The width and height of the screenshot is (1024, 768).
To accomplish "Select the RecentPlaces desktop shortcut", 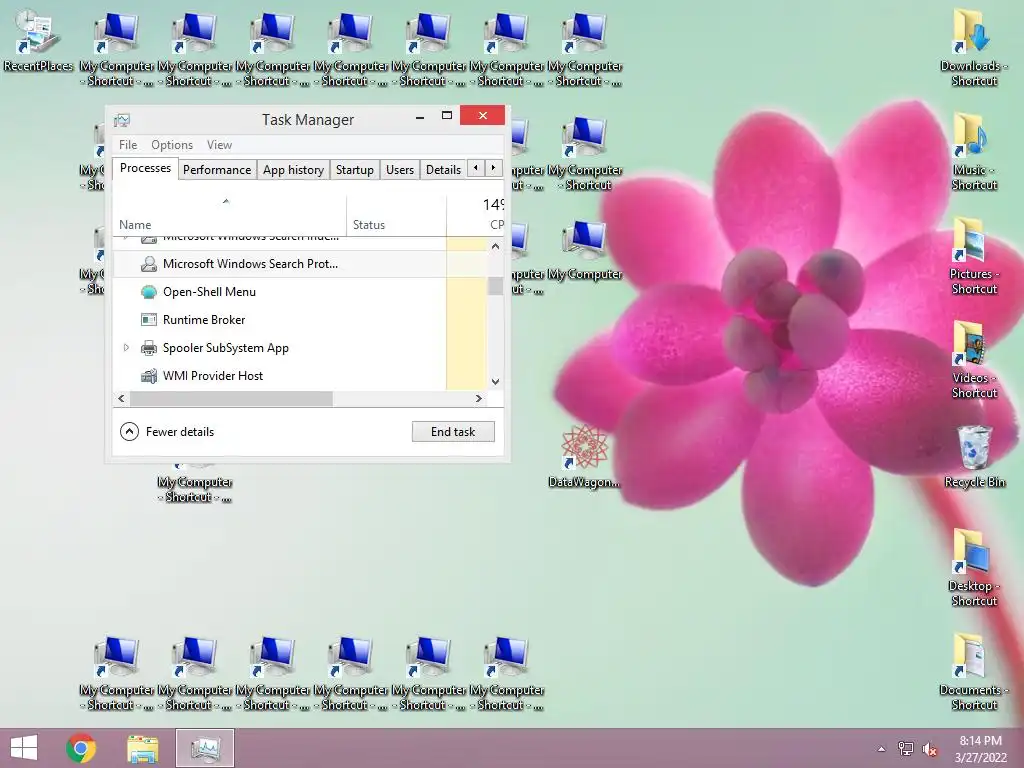I will pyautogui.click(x=38, y=40).
